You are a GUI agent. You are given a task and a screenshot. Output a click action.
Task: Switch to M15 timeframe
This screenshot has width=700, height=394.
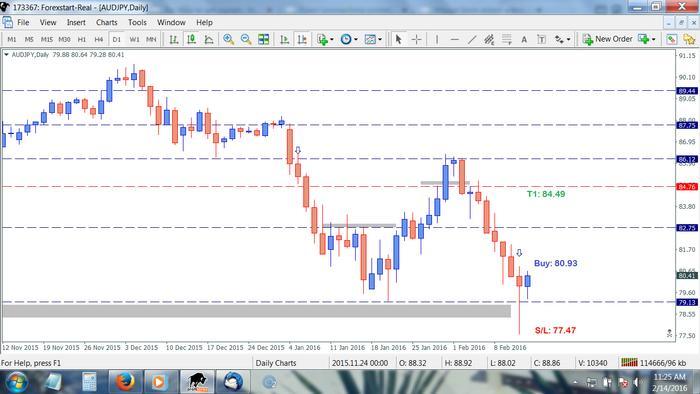[46, 39]
